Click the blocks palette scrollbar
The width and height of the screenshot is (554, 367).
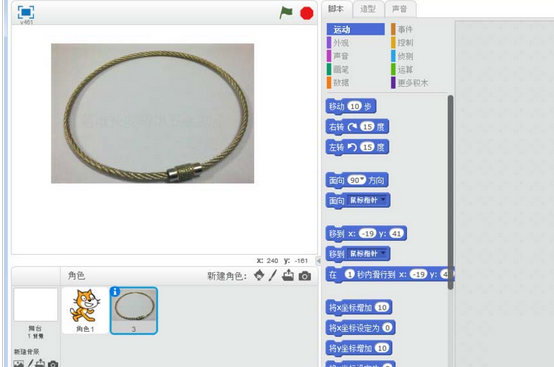450,193
